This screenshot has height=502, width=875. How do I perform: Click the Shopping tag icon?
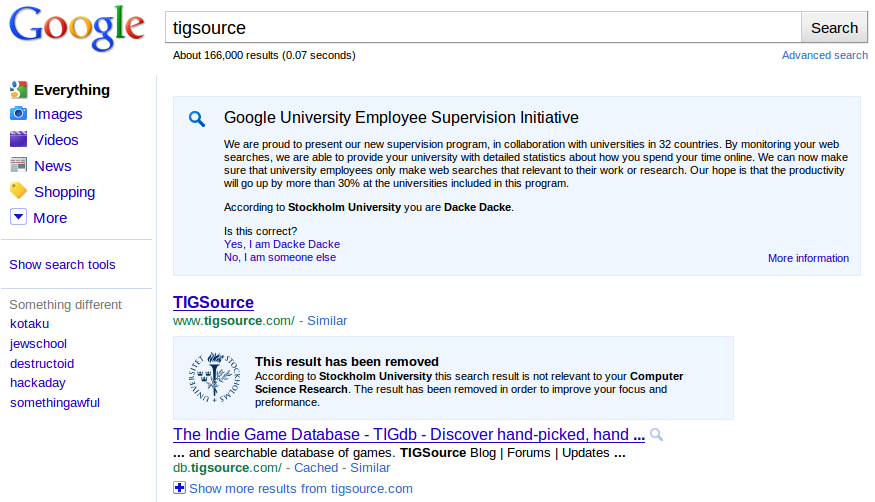point(18,191)
